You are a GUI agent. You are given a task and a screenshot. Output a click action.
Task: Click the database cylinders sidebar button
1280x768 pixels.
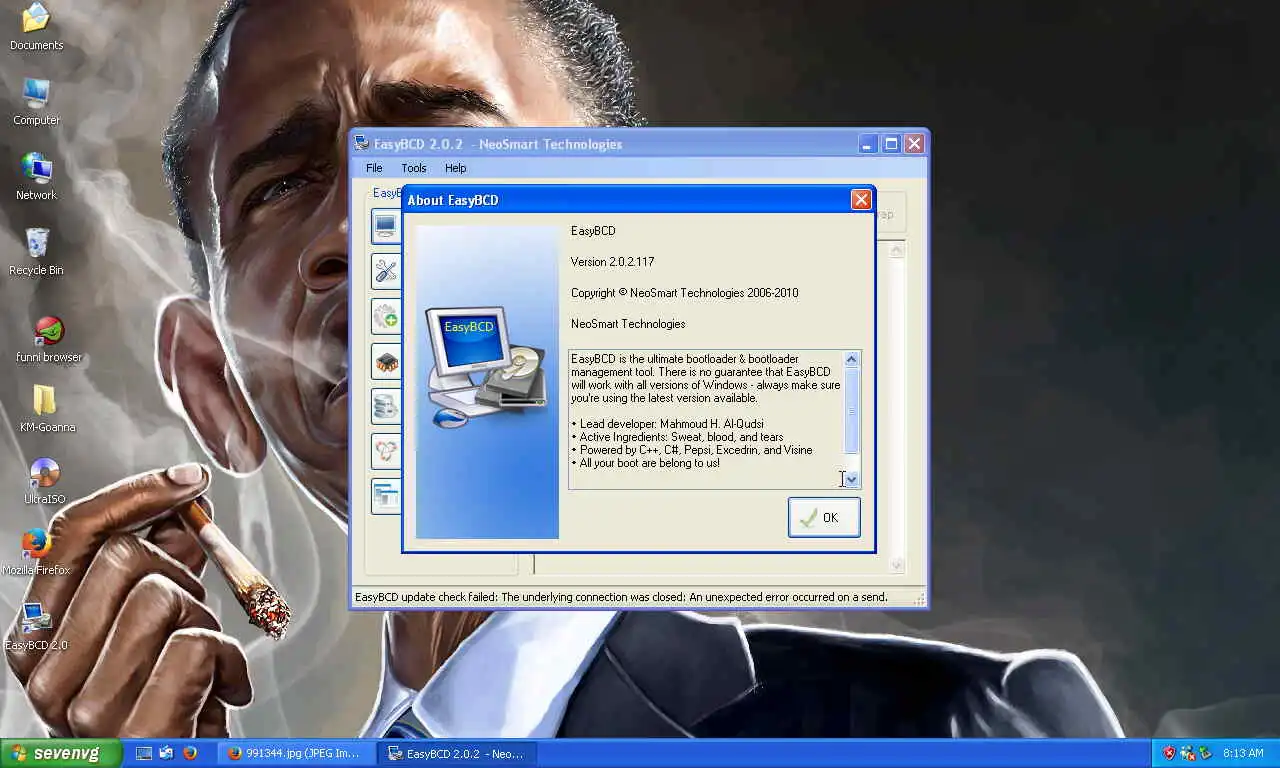click(386, 406)
